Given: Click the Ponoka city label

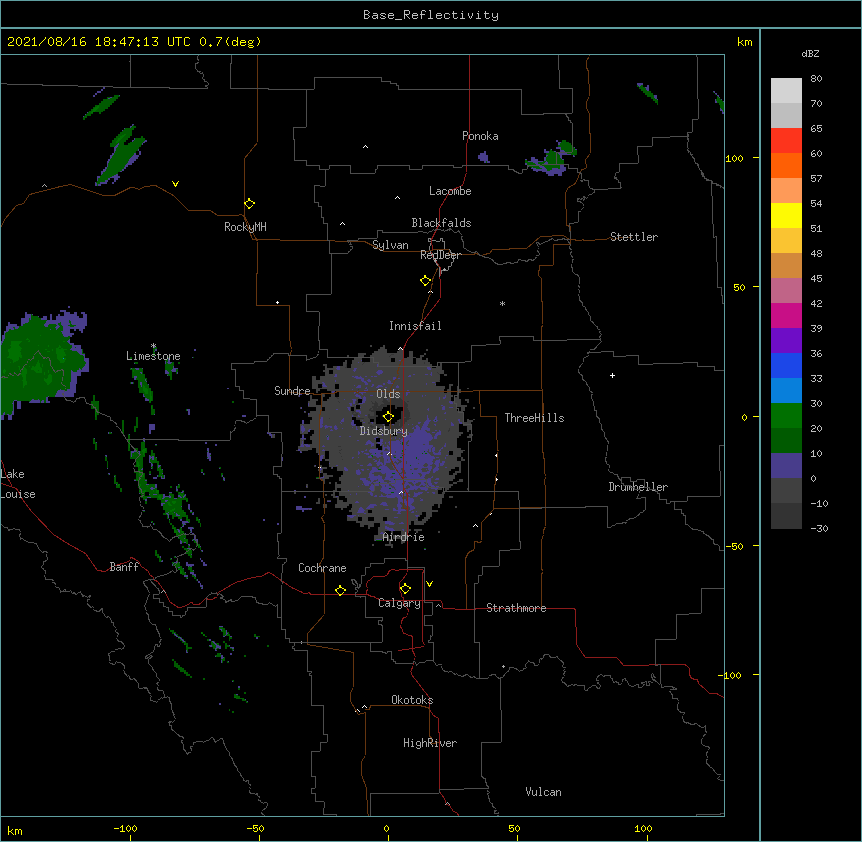Looking at the screenshot, I should pyautogui.click(x=480, y=136).
